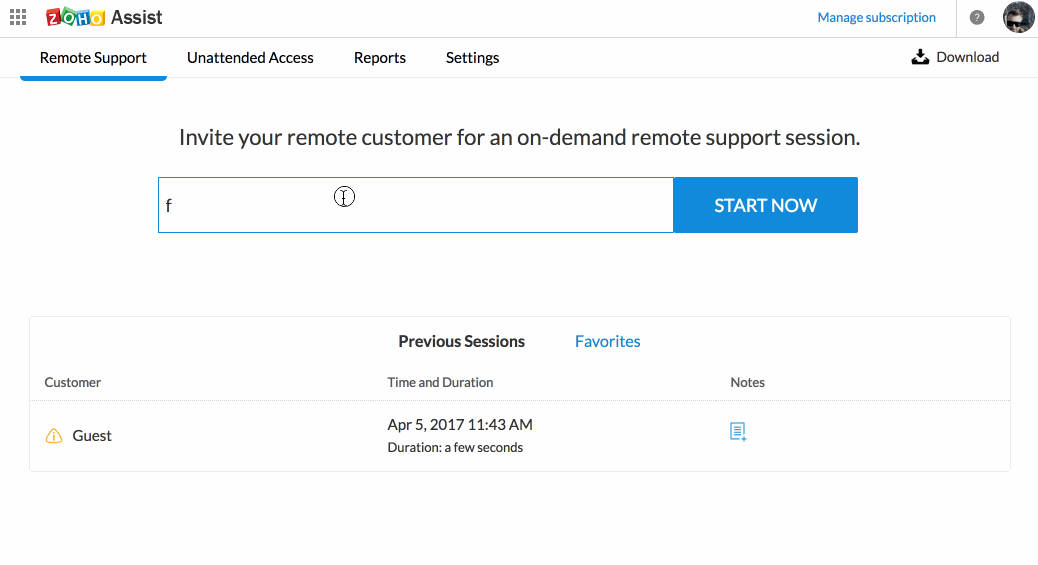
Task: Click the Download text label
Action: (x=967, y=57)
